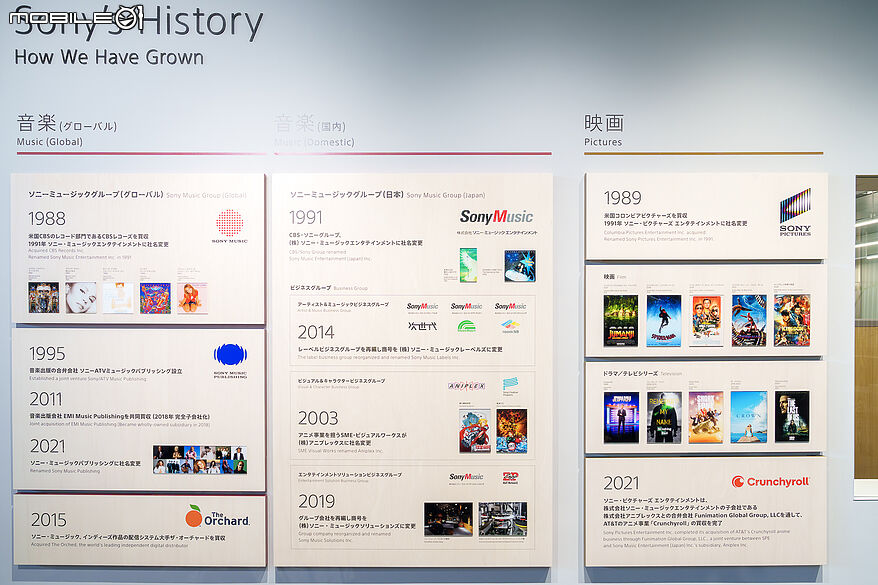Click the SonyMusic logo in 2019 section
878x585 pixels.
[466, 477]
